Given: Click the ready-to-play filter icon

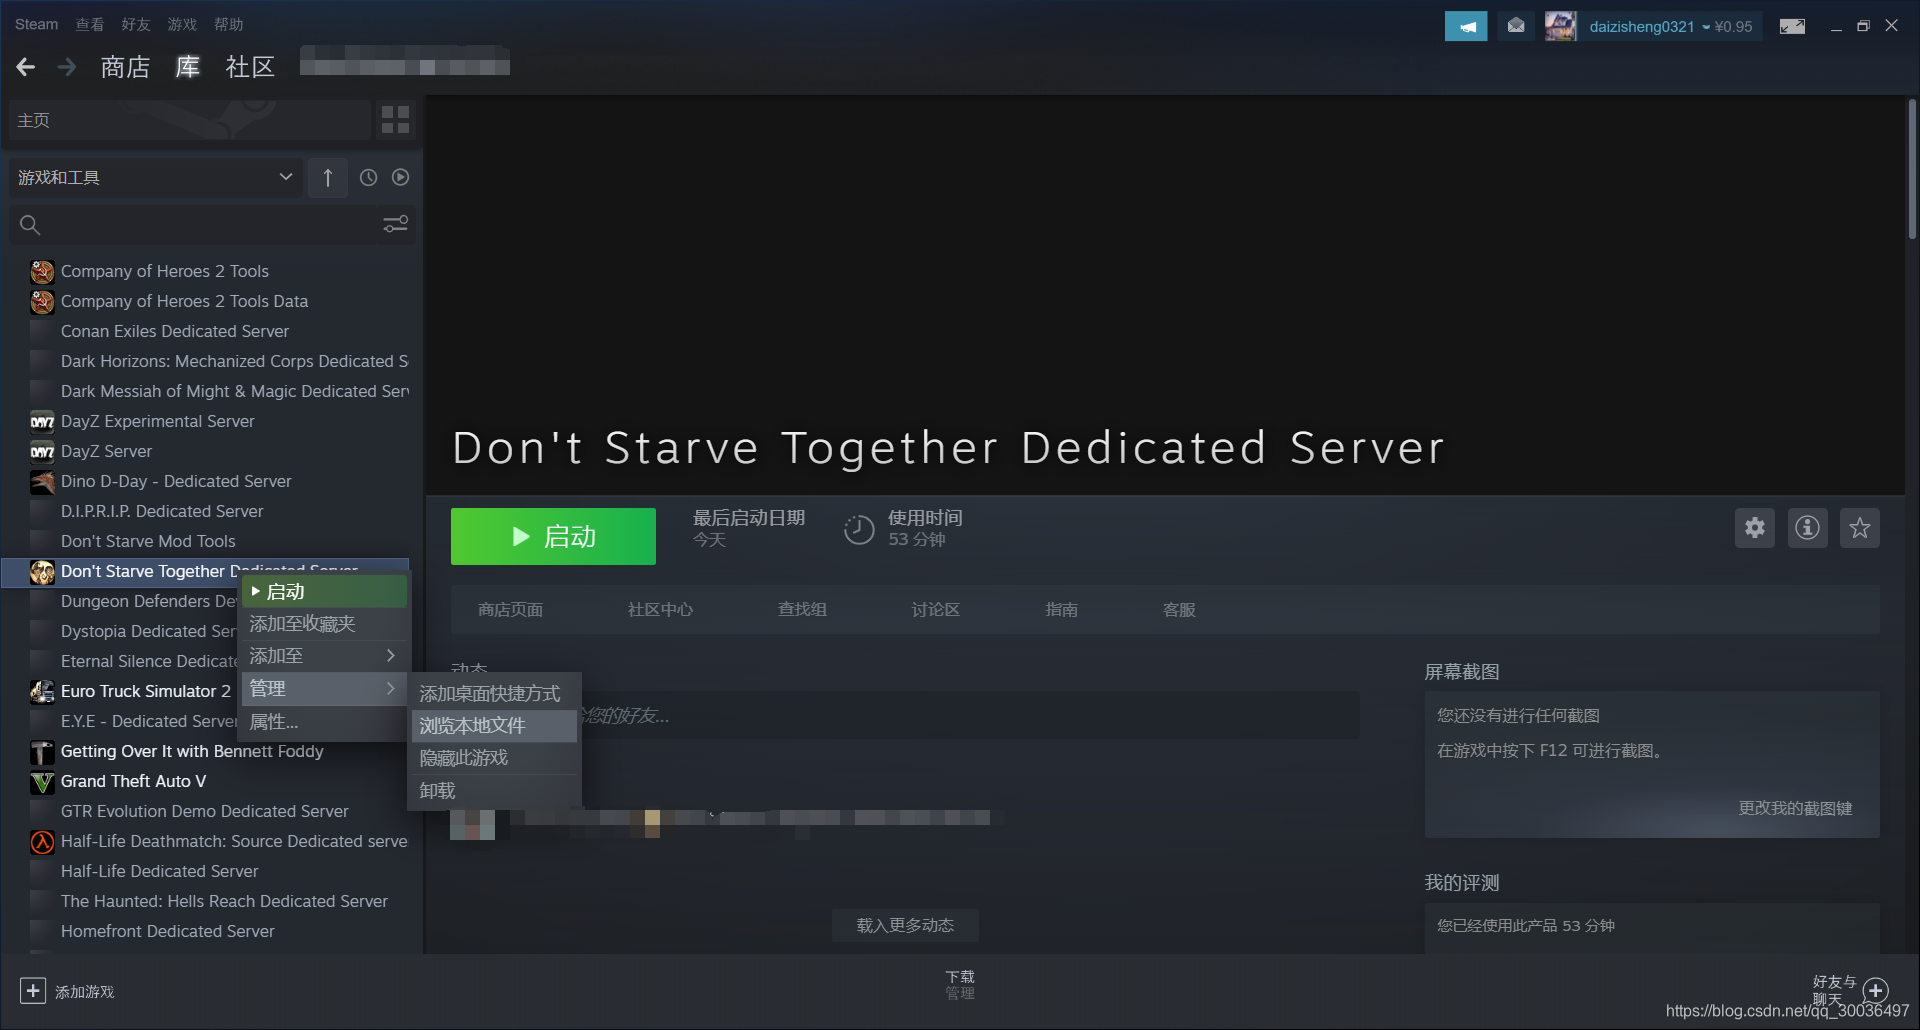Looking at the screenshot, I should click(400, 177).
